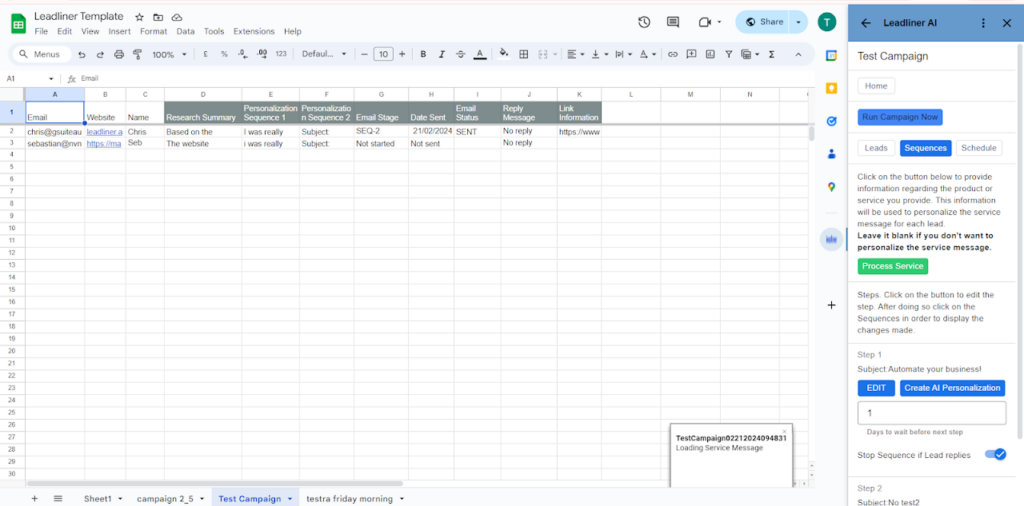Open Test Campaign sheet tab menu arrow
Viewport: 1024px width, 506px height.
(x=289, y=499)
